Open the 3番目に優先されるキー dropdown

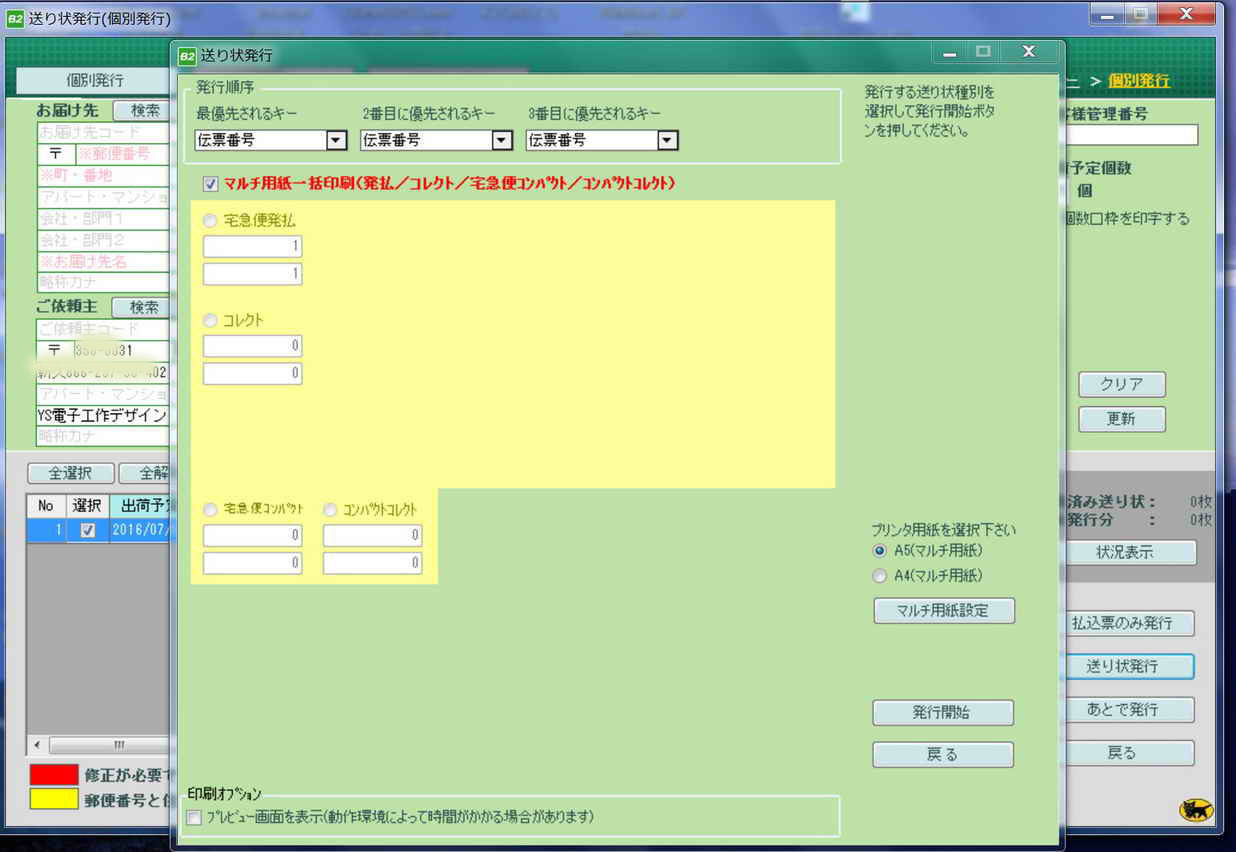(x=668, y=141)
